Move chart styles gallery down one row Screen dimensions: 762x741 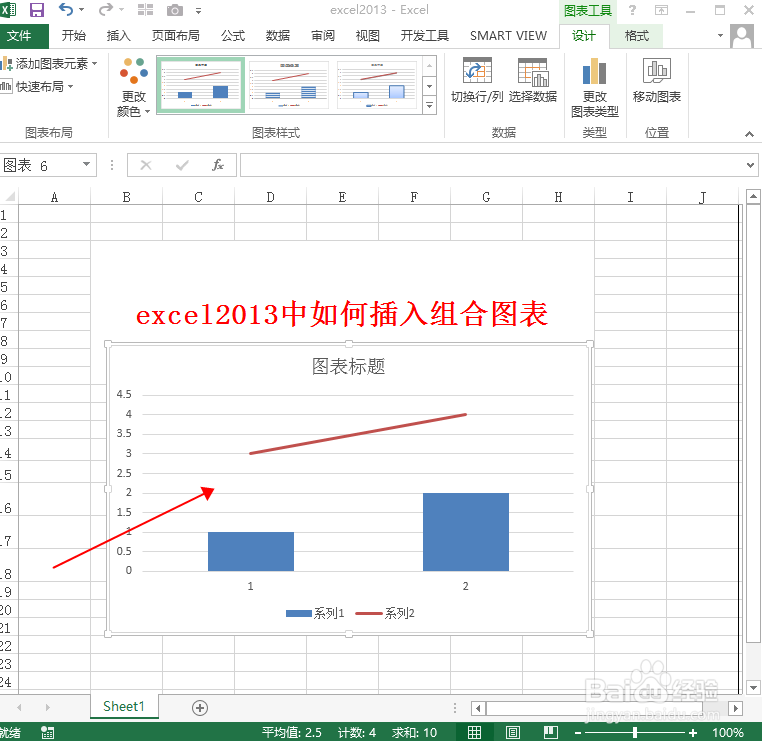(x=429, y=86)
